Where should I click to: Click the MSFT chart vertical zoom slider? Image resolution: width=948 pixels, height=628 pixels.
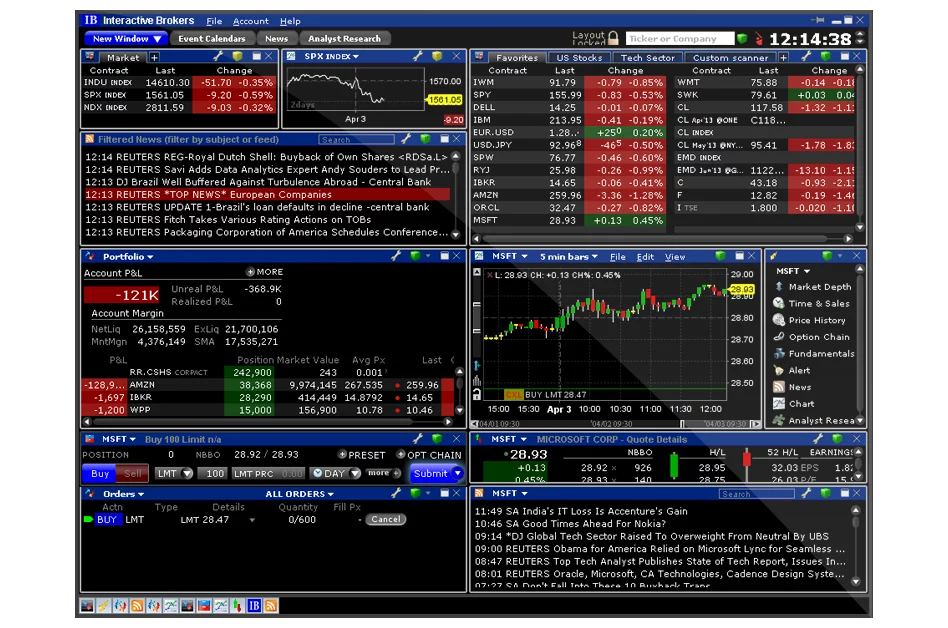(477, 317)
